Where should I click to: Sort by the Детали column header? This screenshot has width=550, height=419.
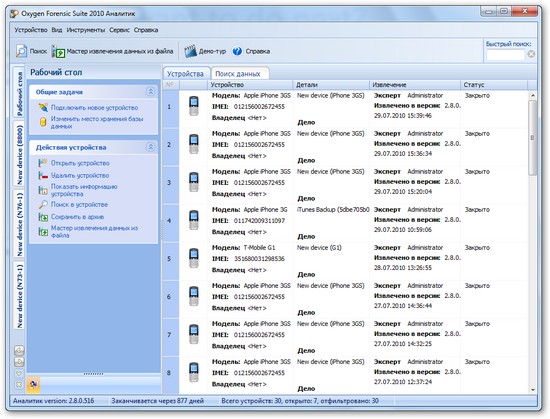click(x=331, y=85)
